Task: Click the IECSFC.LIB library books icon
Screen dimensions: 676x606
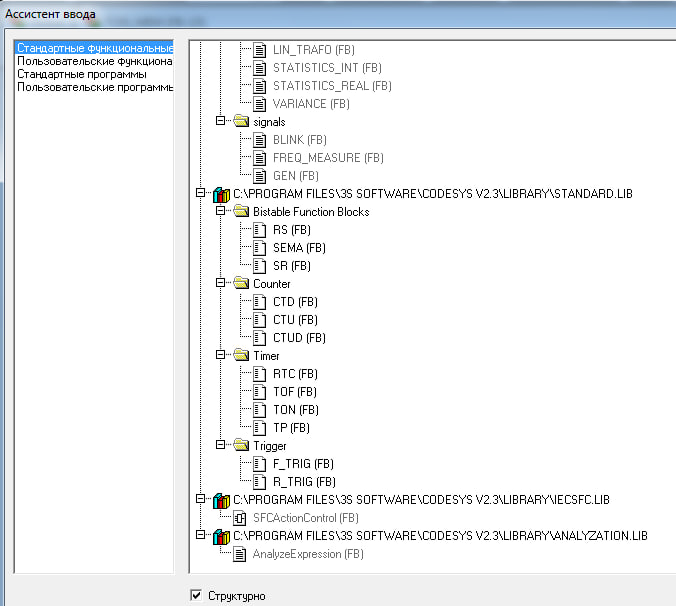Action: click(x=222, y=500)
